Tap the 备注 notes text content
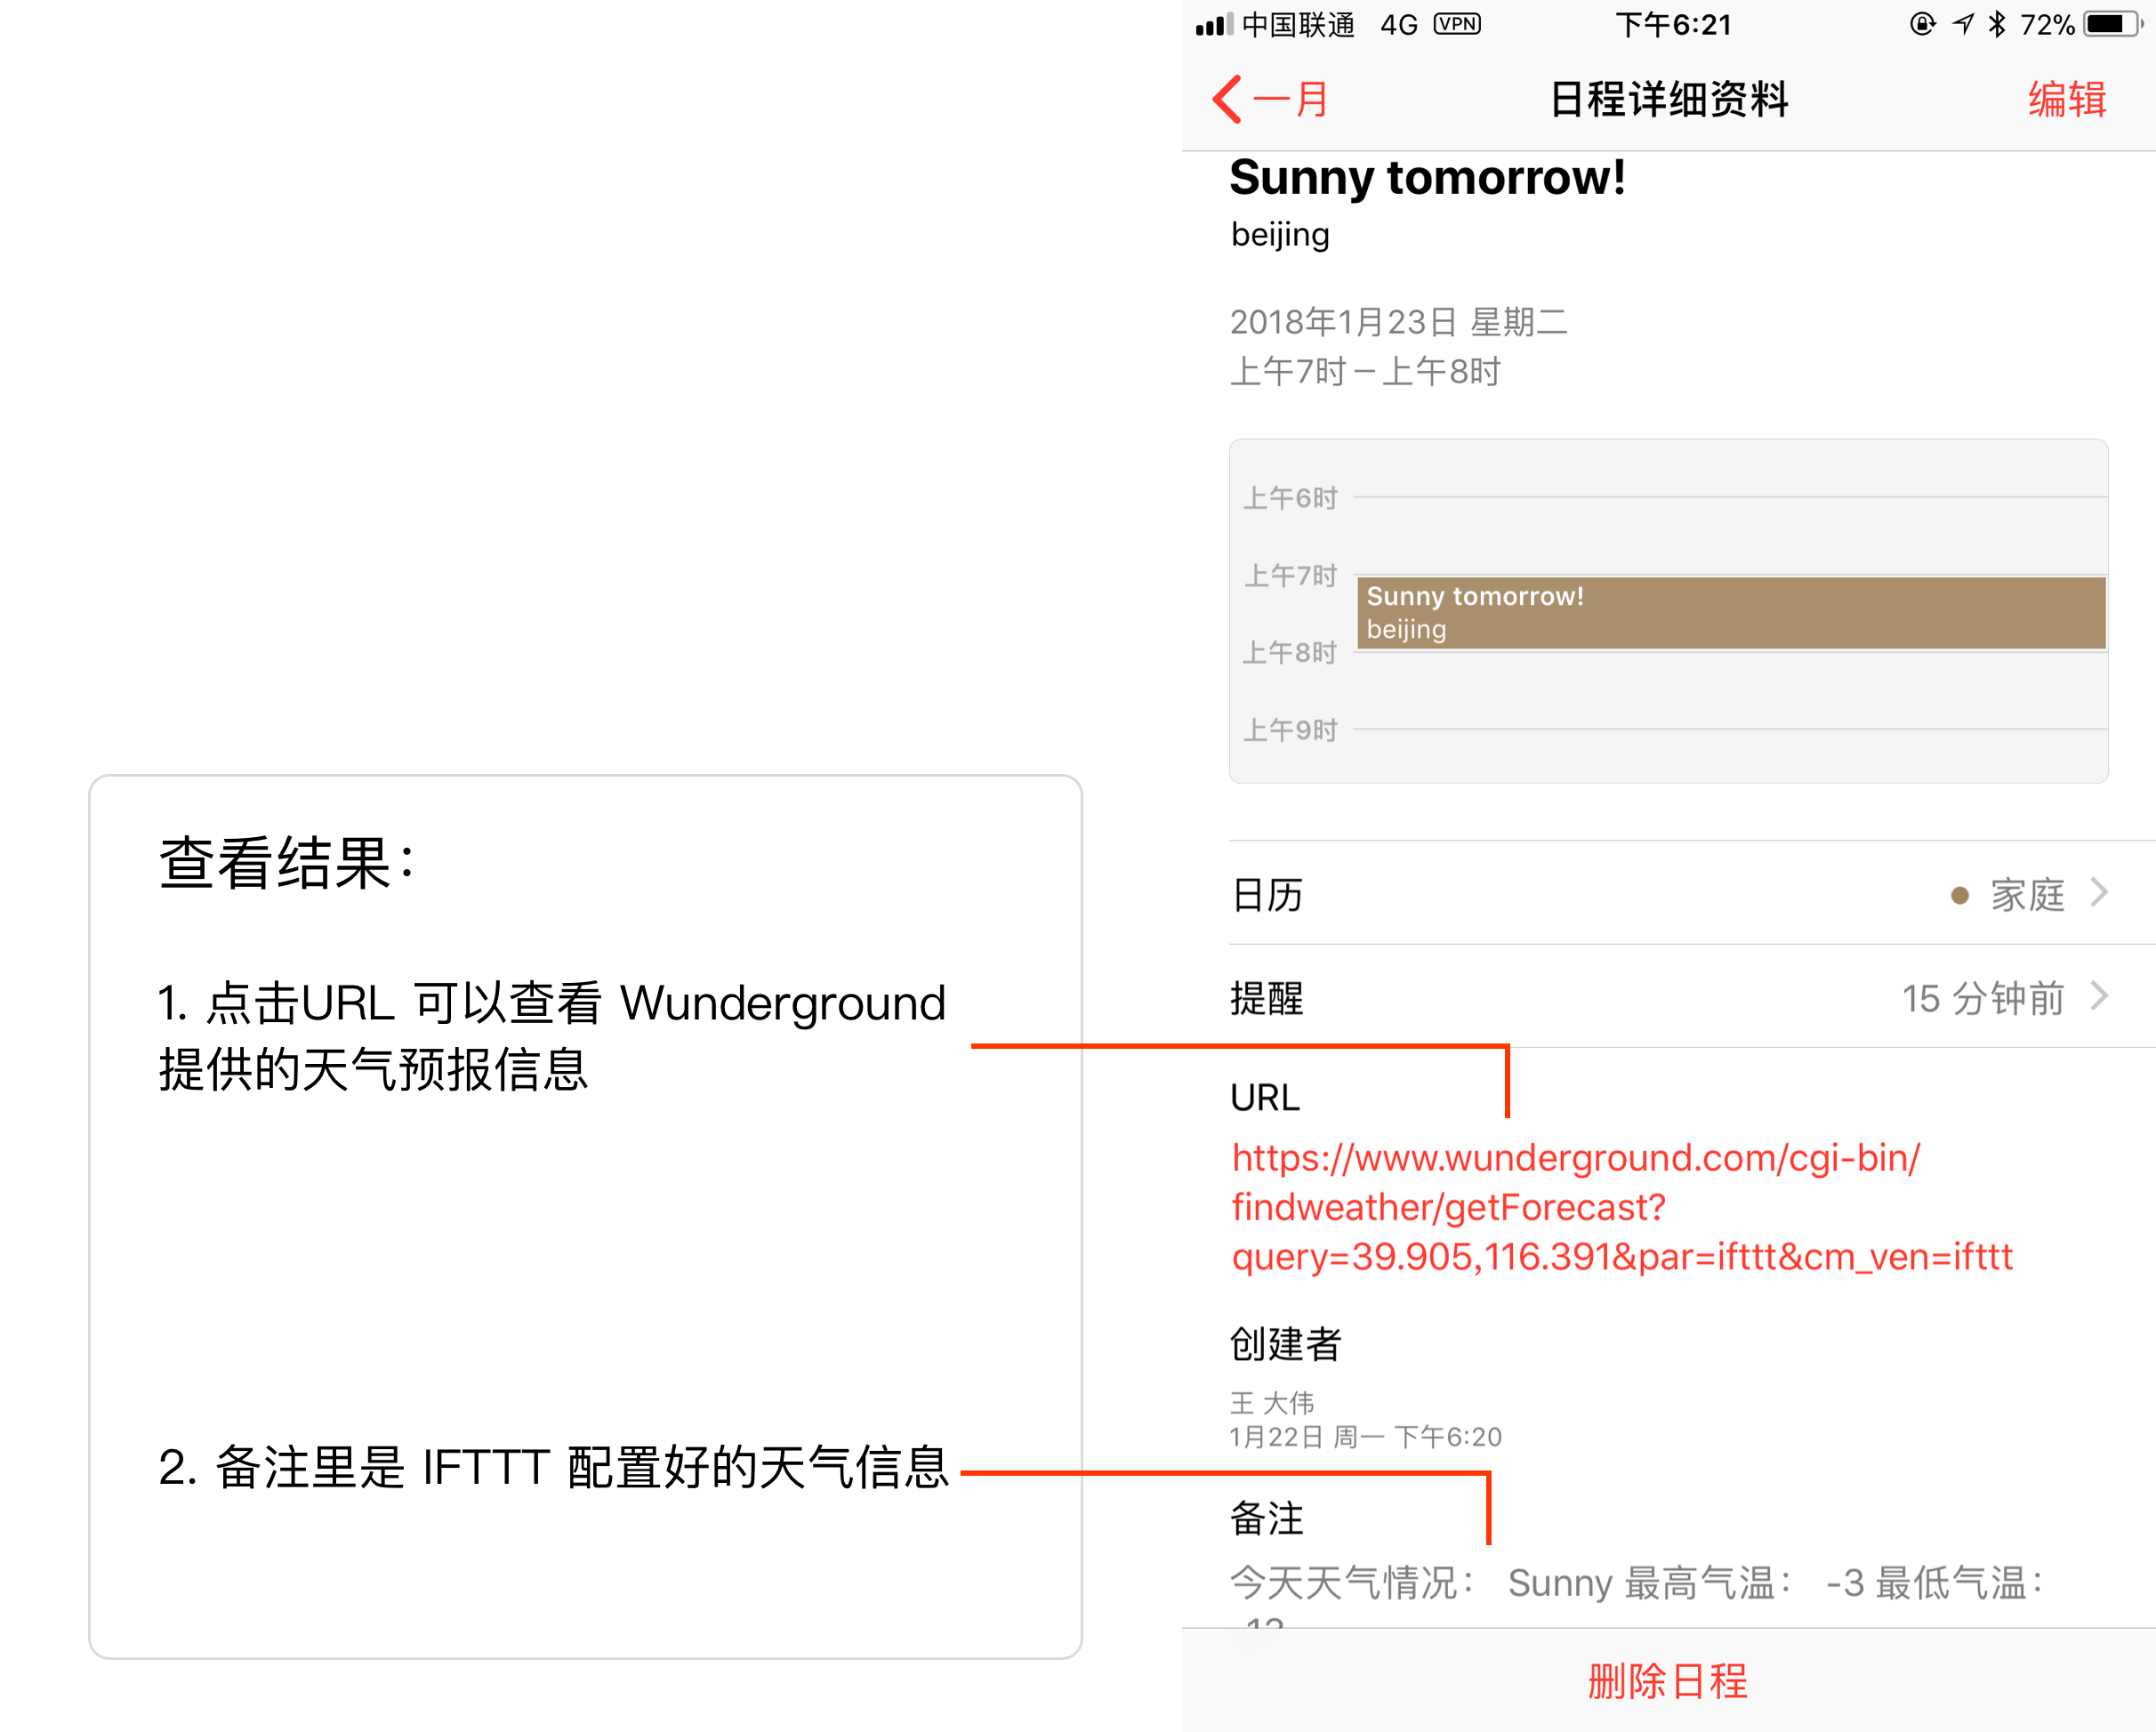 click(x=1635, y=1583)
